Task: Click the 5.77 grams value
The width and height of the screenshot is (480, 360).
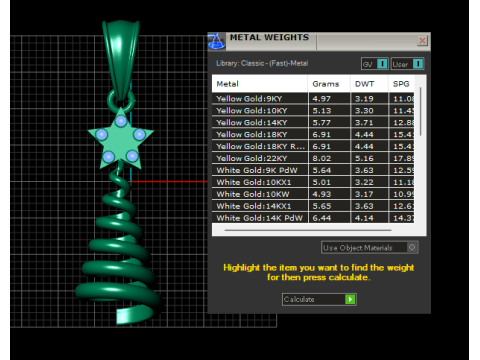Action: point(322,123)
